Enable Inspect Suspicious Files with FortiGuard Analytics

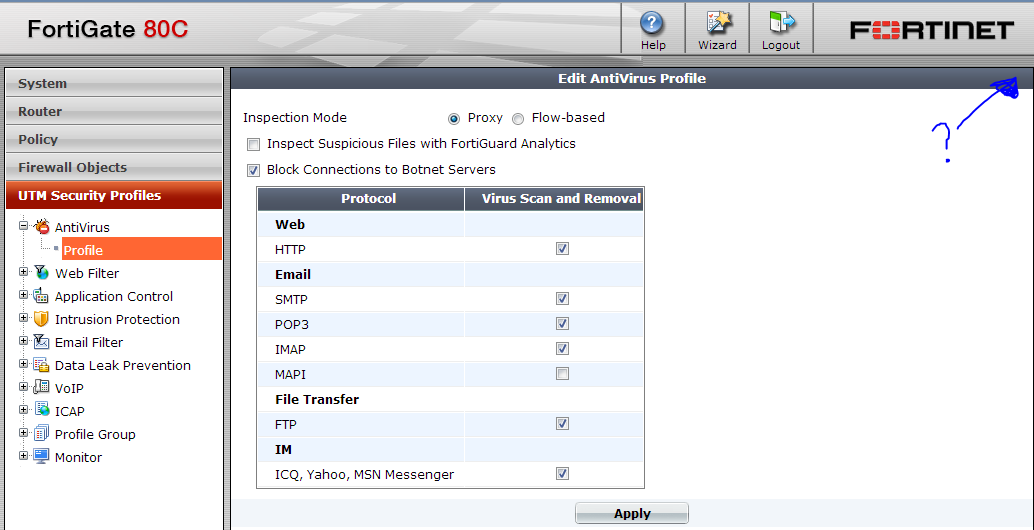(253, 144)
